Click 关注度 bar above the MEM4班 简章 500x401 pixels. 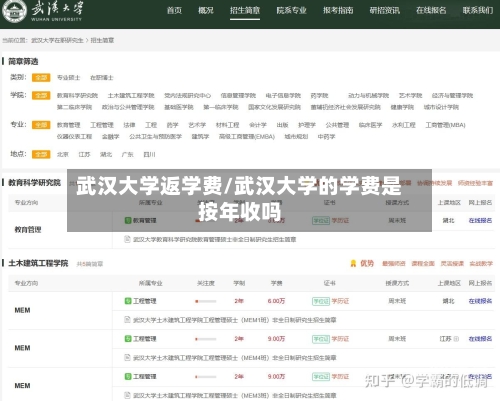206,339
